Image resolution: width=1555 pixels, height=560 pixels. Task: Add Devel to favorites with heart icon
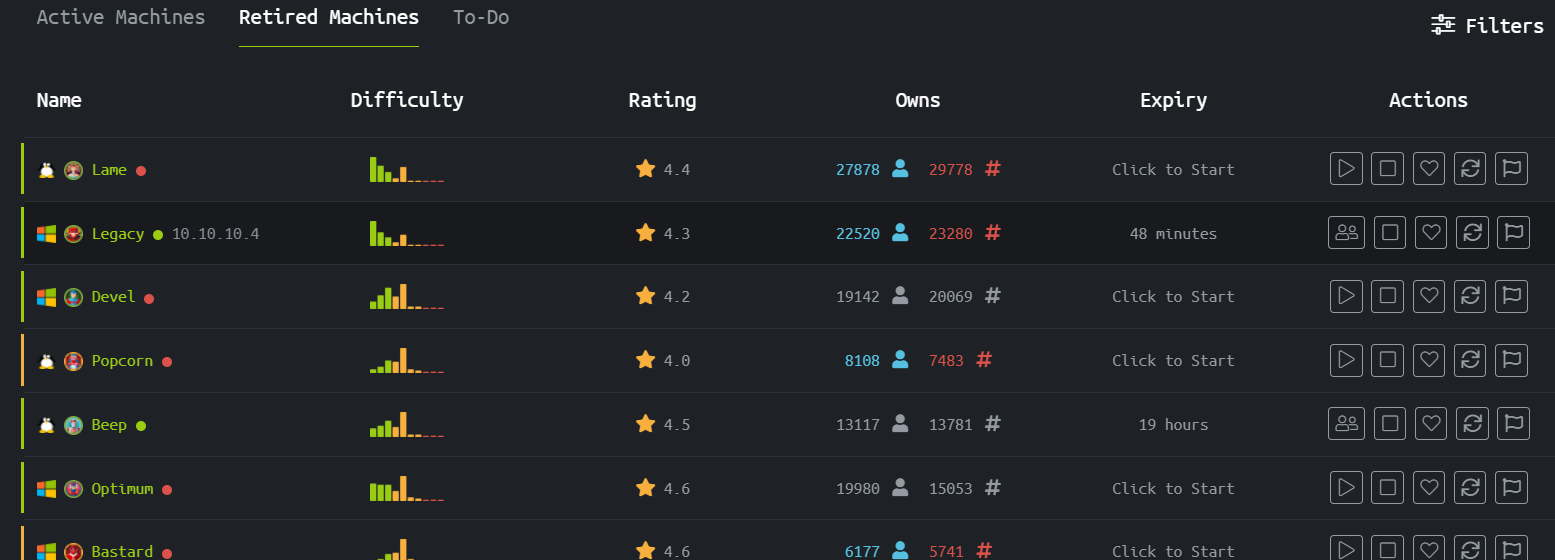[1430, 296]
